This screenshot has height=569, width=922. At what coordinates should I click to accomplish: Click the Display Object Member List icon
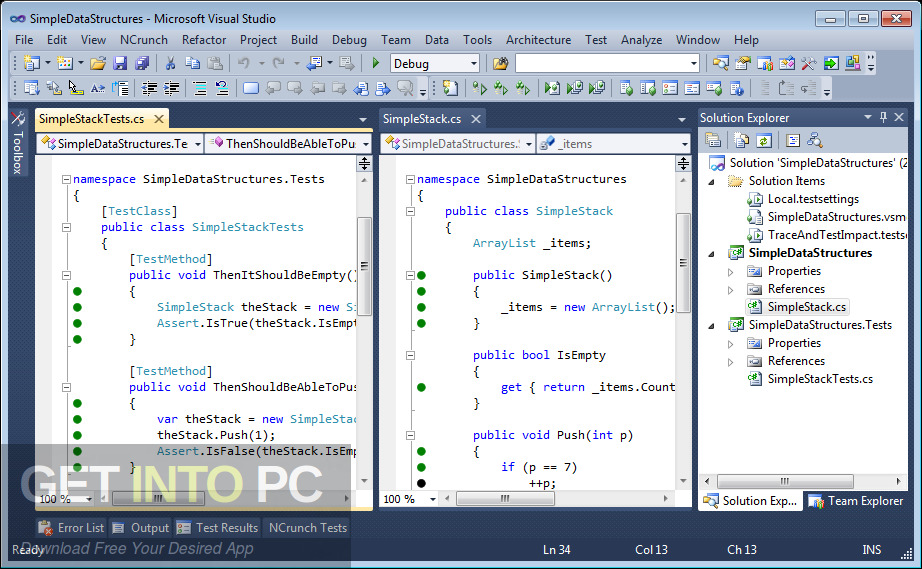(x=32, y=89)
